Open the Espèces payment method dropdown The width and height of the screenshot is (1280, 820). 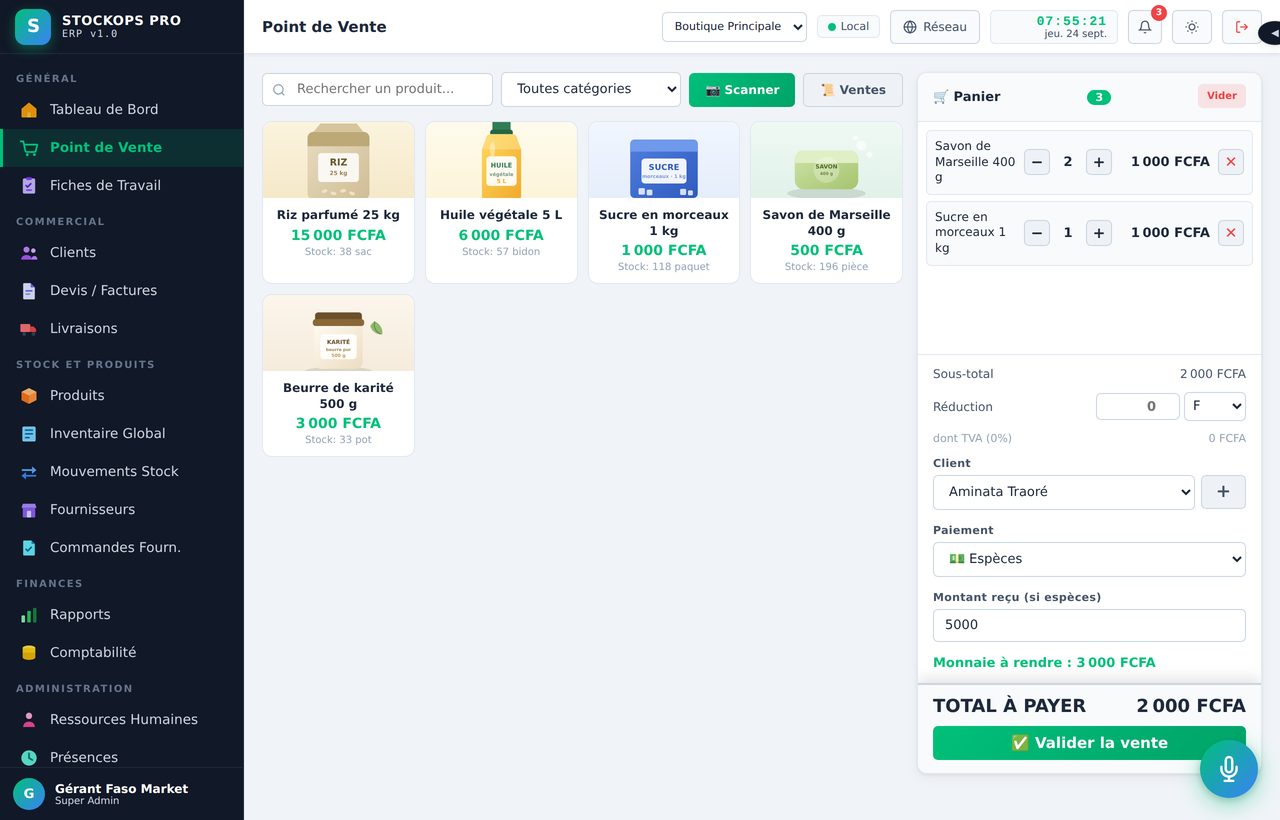tap(1089, 559)
